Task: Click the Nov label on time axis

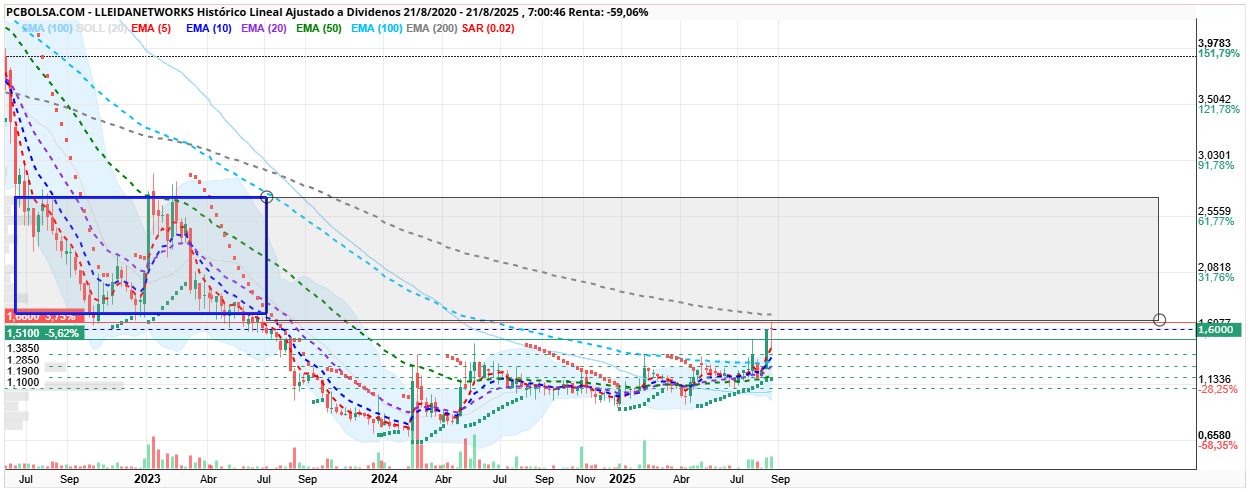Action: tap(586, 480)
